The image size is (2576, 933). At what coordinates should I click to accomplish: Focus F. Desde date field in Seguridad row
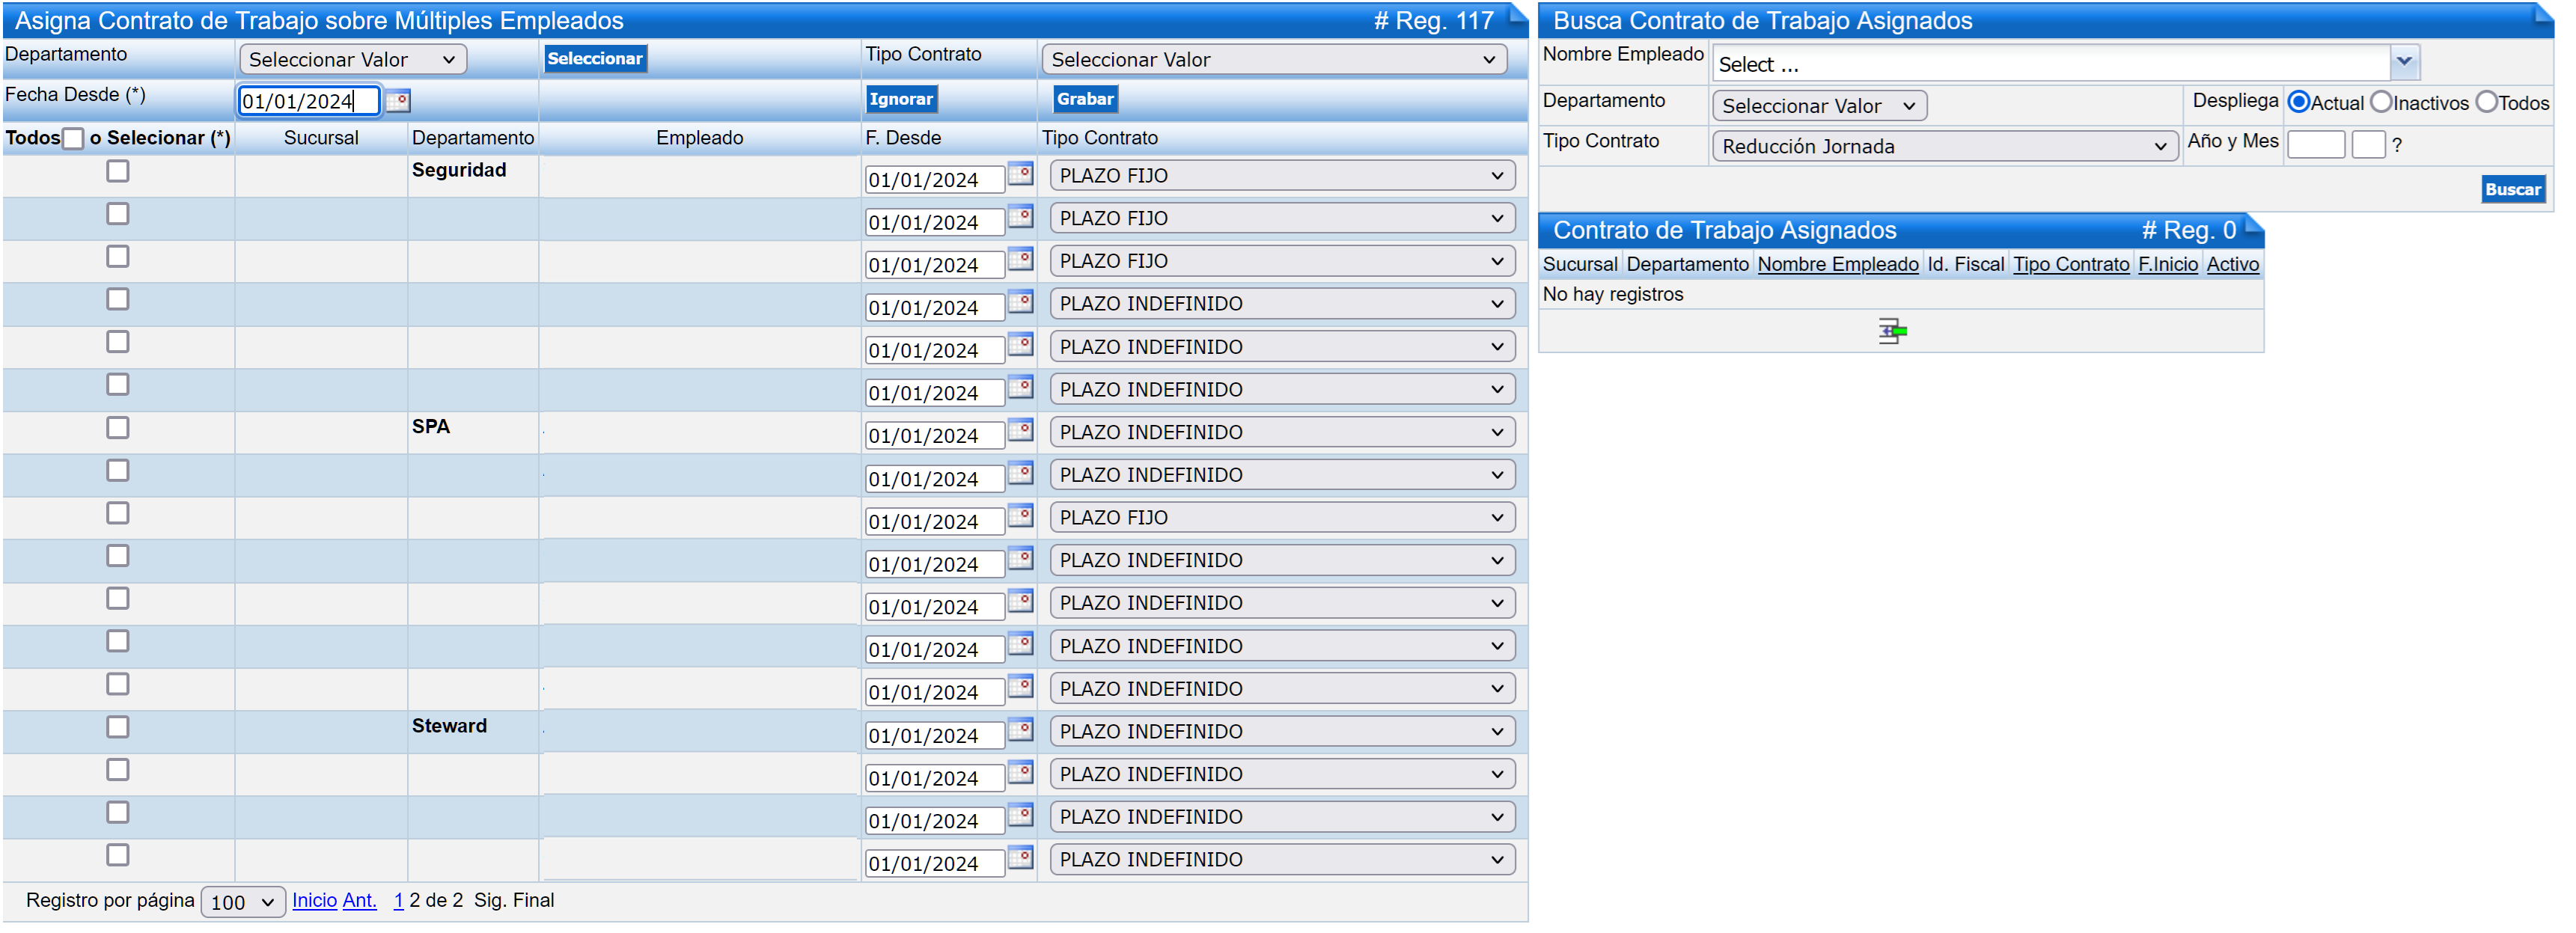(934, 180)
